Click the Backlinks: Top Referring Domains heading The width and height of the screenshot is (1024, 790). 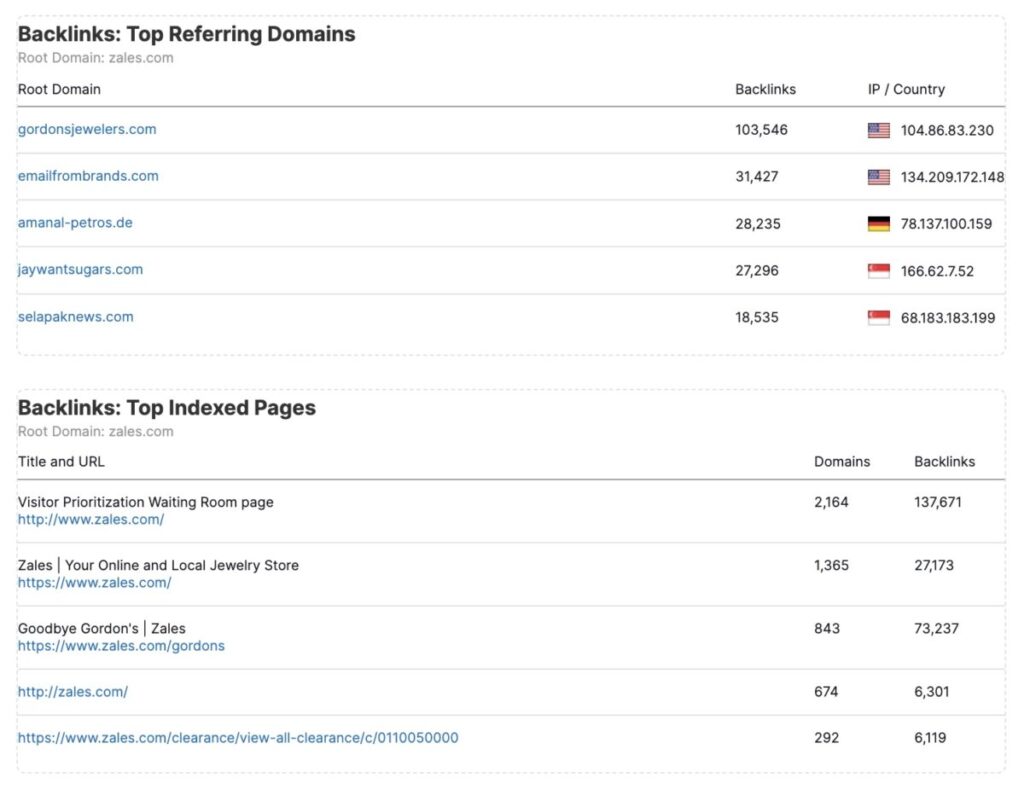187,34
